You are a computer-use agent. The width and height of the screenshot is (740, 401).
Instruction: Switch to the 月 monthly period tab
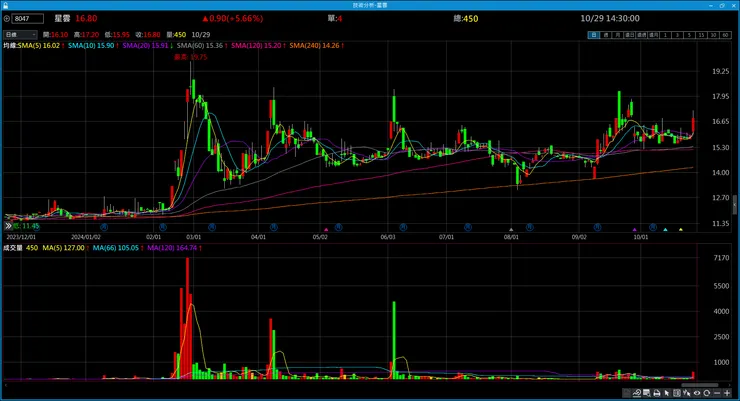click(618, 35)
